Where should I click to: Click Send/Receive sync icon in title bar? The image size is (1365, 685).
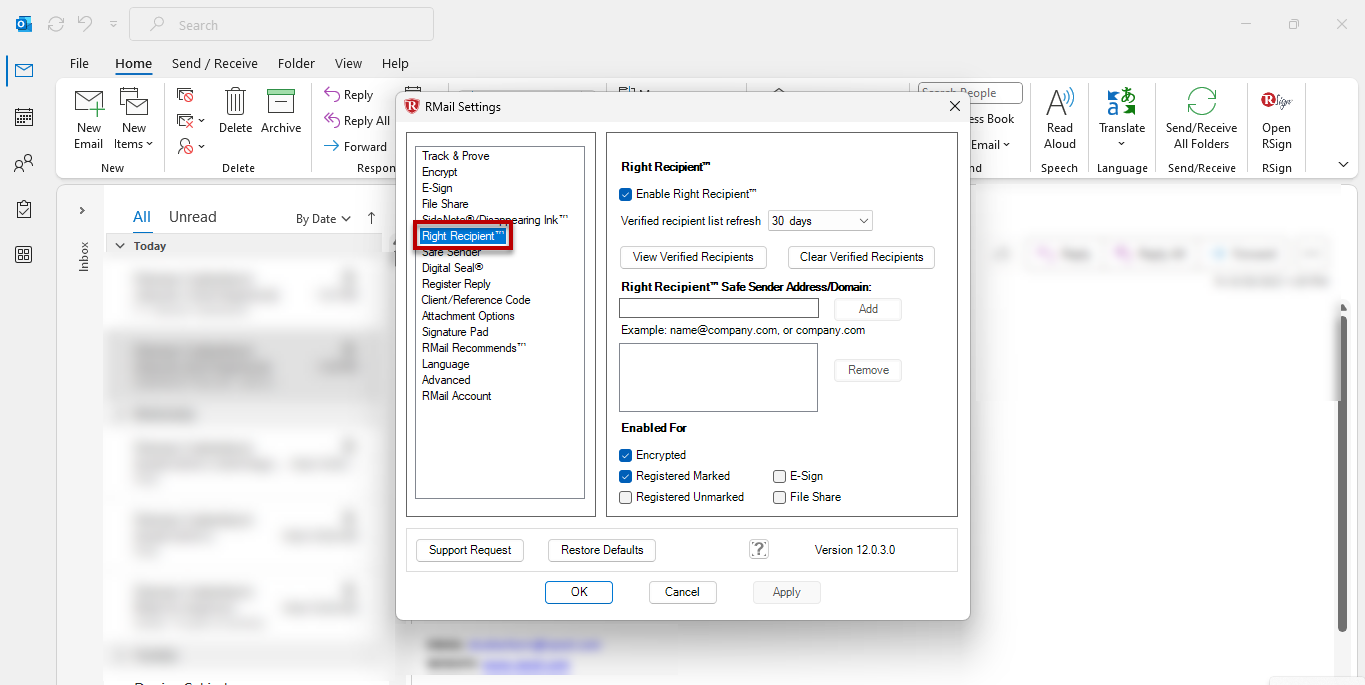pos(56,24)
